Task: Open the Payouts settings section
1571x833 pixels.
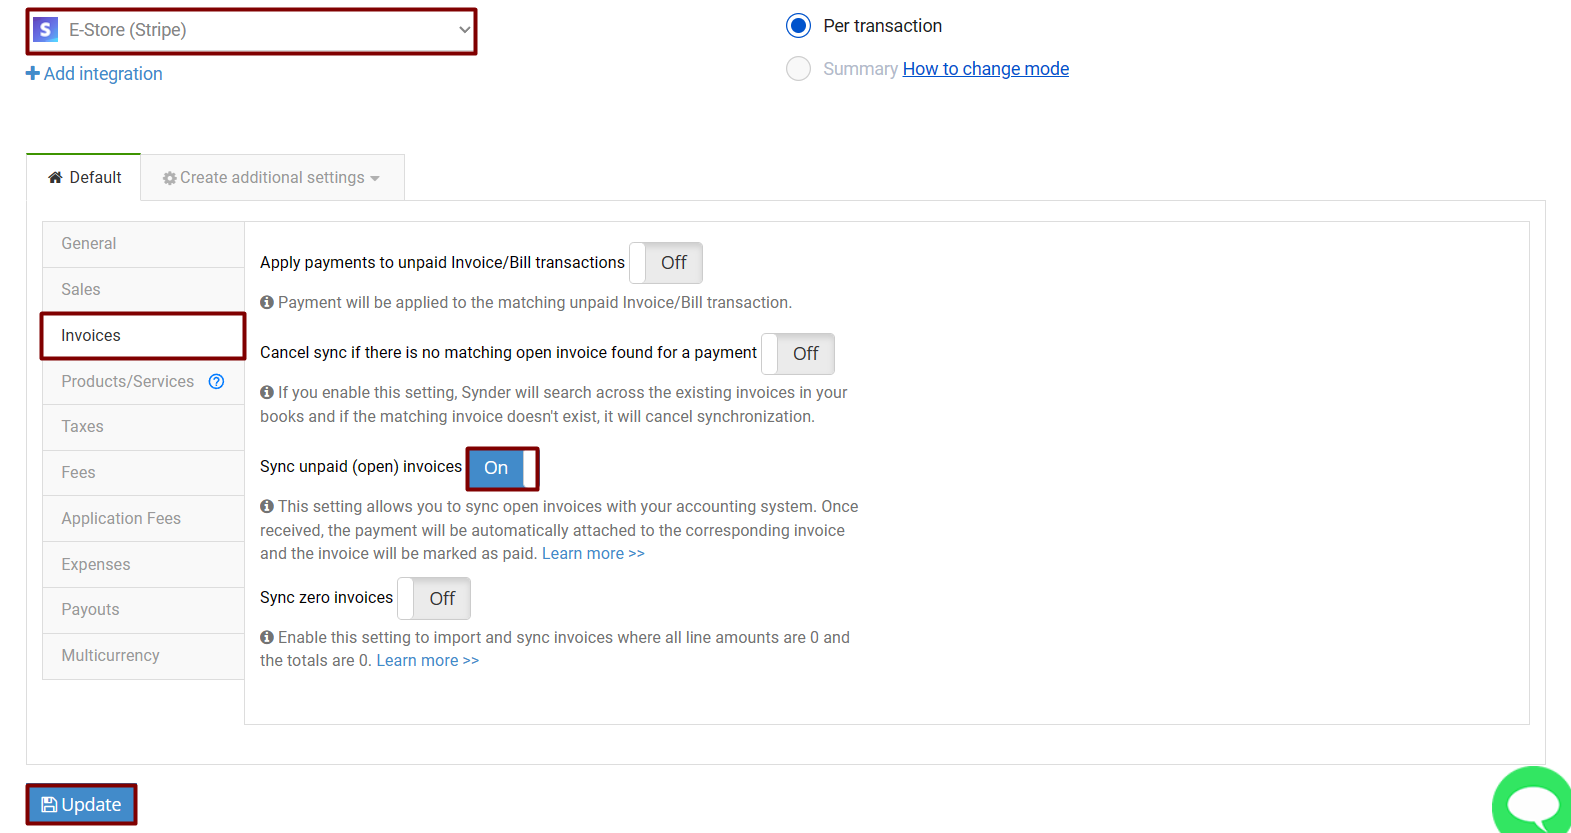Action: click(143, 610)
